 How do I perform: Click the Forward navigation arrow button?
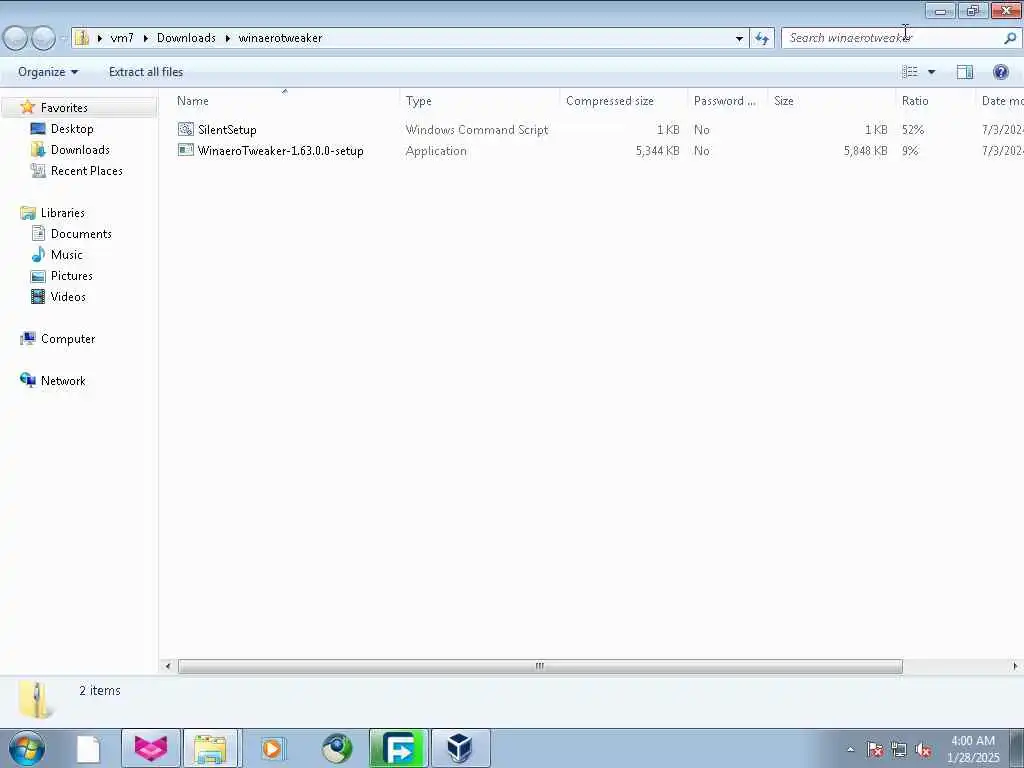coord(43,38)
